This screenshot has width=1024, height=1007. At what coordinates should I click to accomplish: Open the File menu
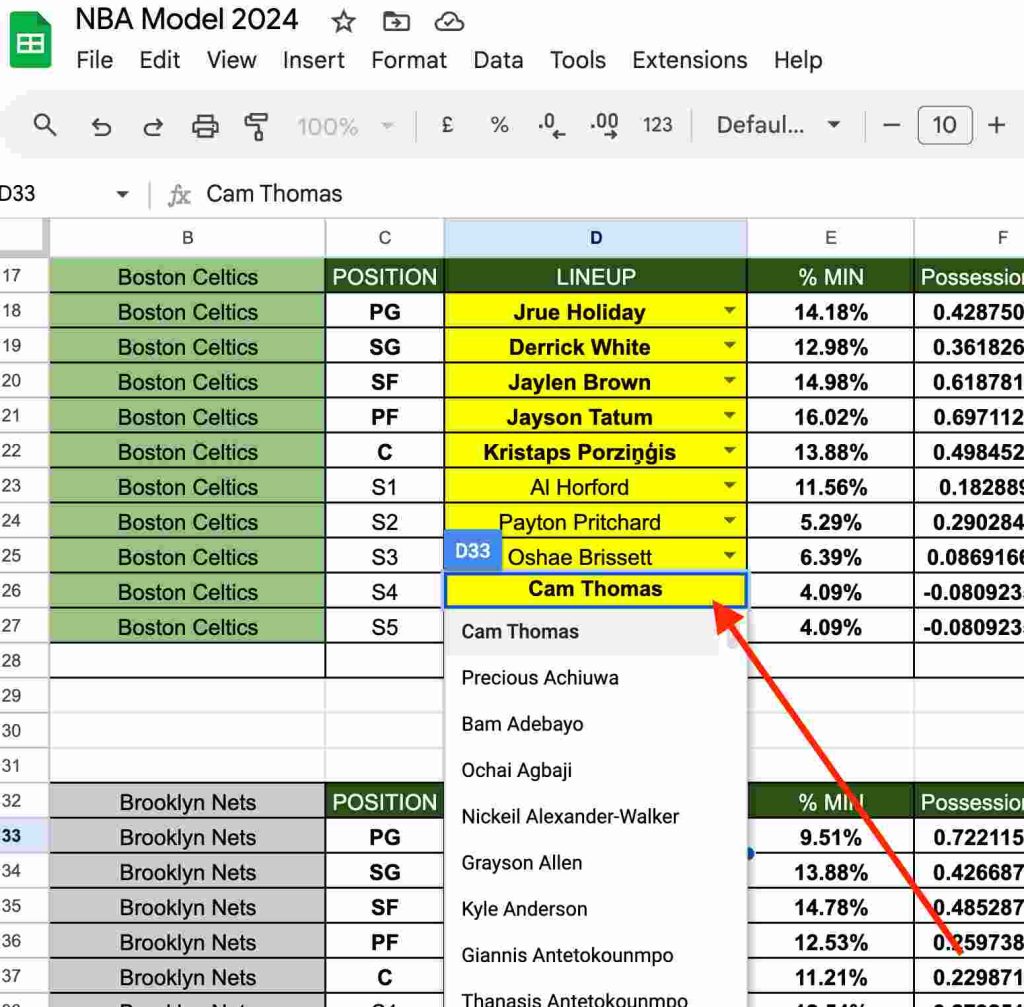coord(95,60)
